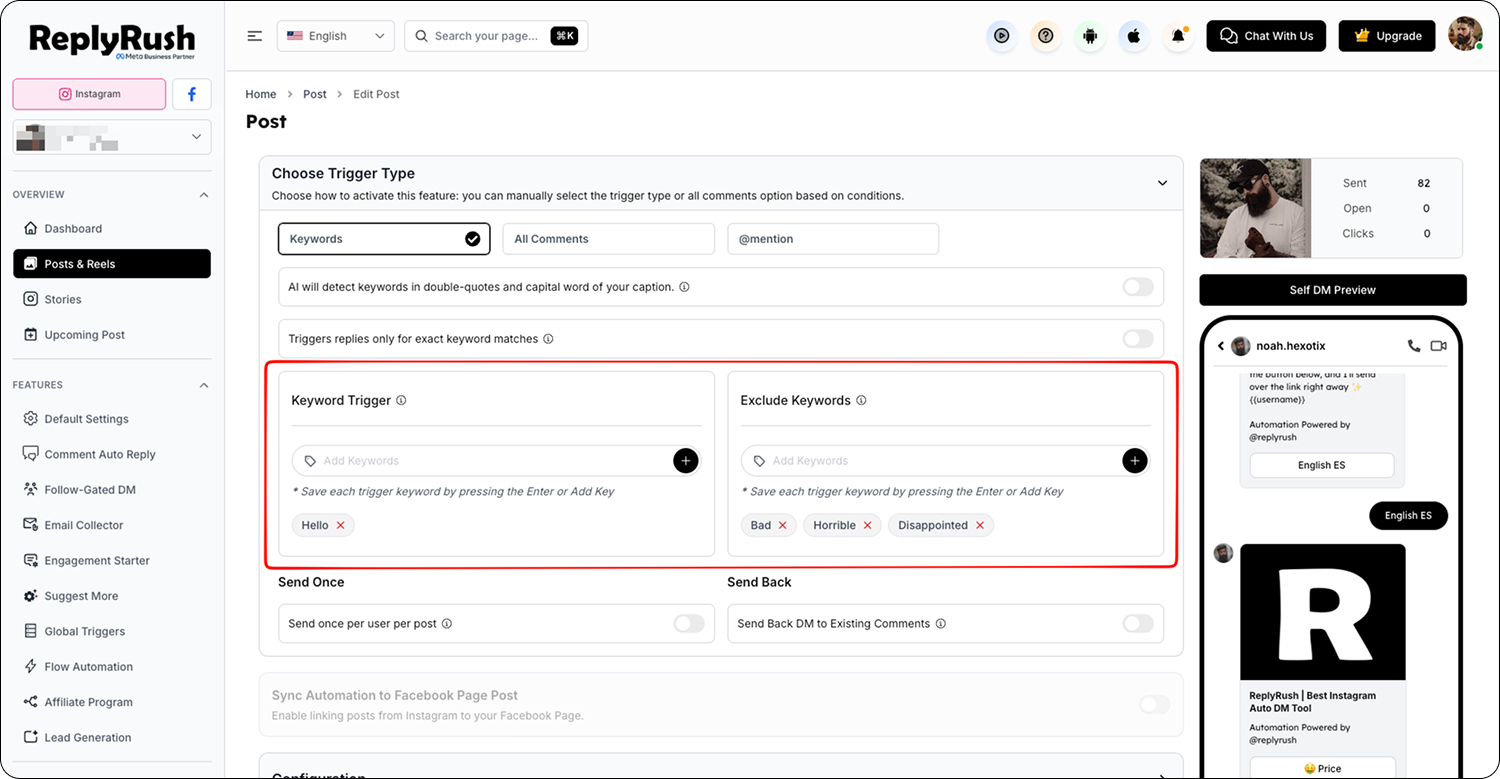
Task: Open Flow Automation in the sidebar
Action: coord(112,667)
